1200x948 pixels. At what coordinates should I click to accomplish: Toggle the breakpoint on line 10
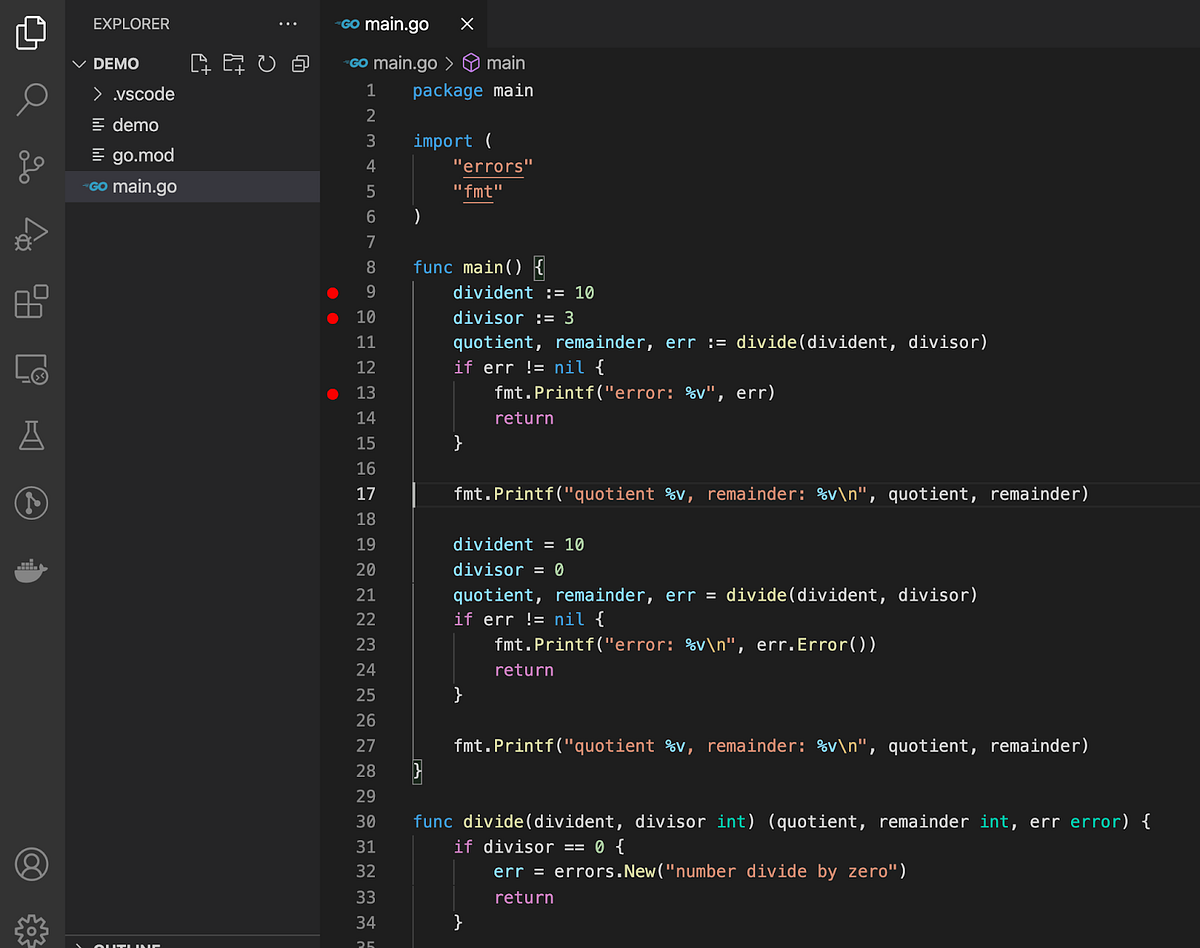[332, 318]
